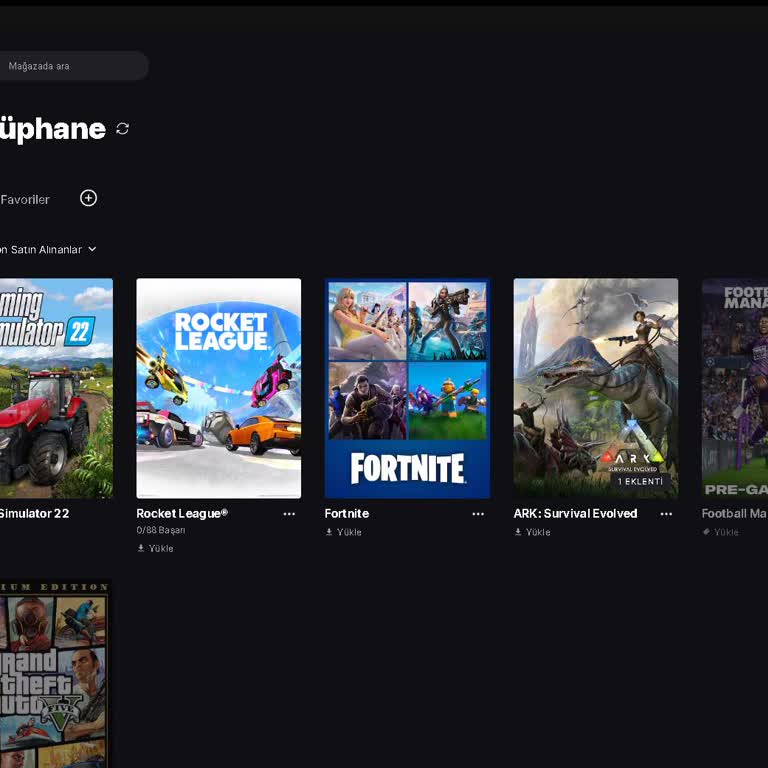
Task: Click the icon beside Yükle under Football Manager
Action: click(706, 532)
